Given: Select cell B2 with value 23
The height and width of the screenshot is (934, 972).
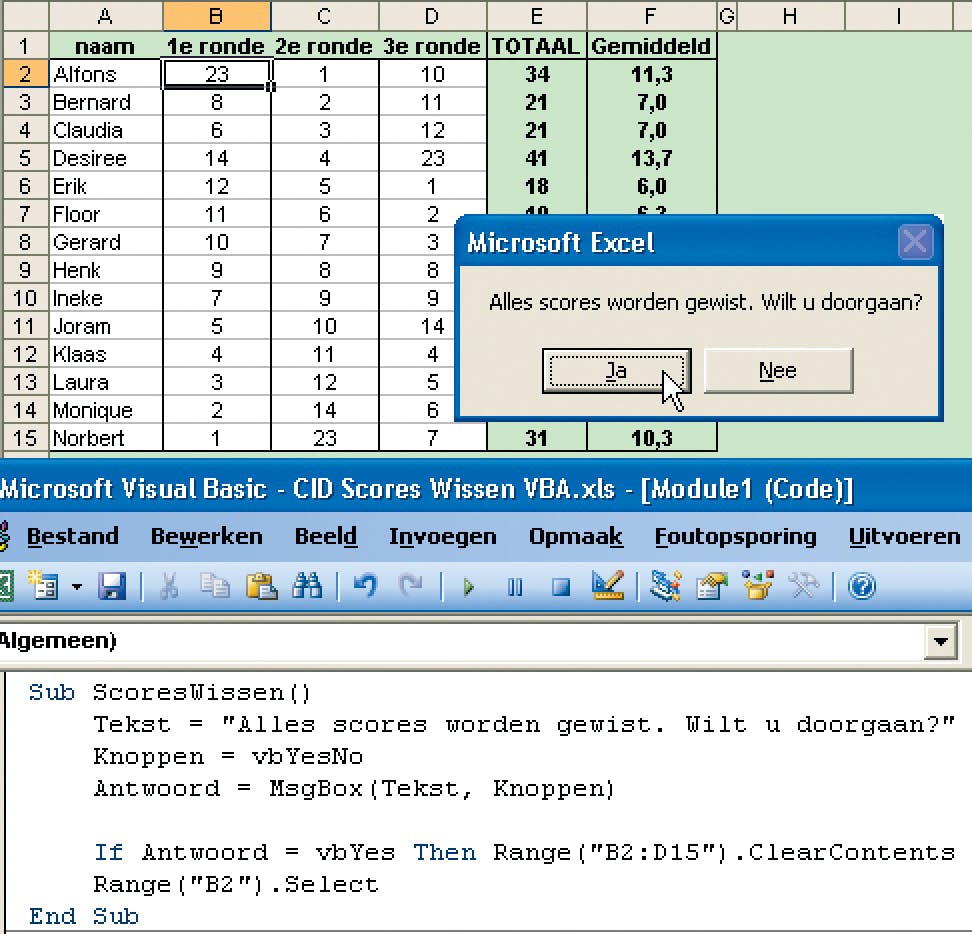Looking at the screenshot, I should [216, 74].
